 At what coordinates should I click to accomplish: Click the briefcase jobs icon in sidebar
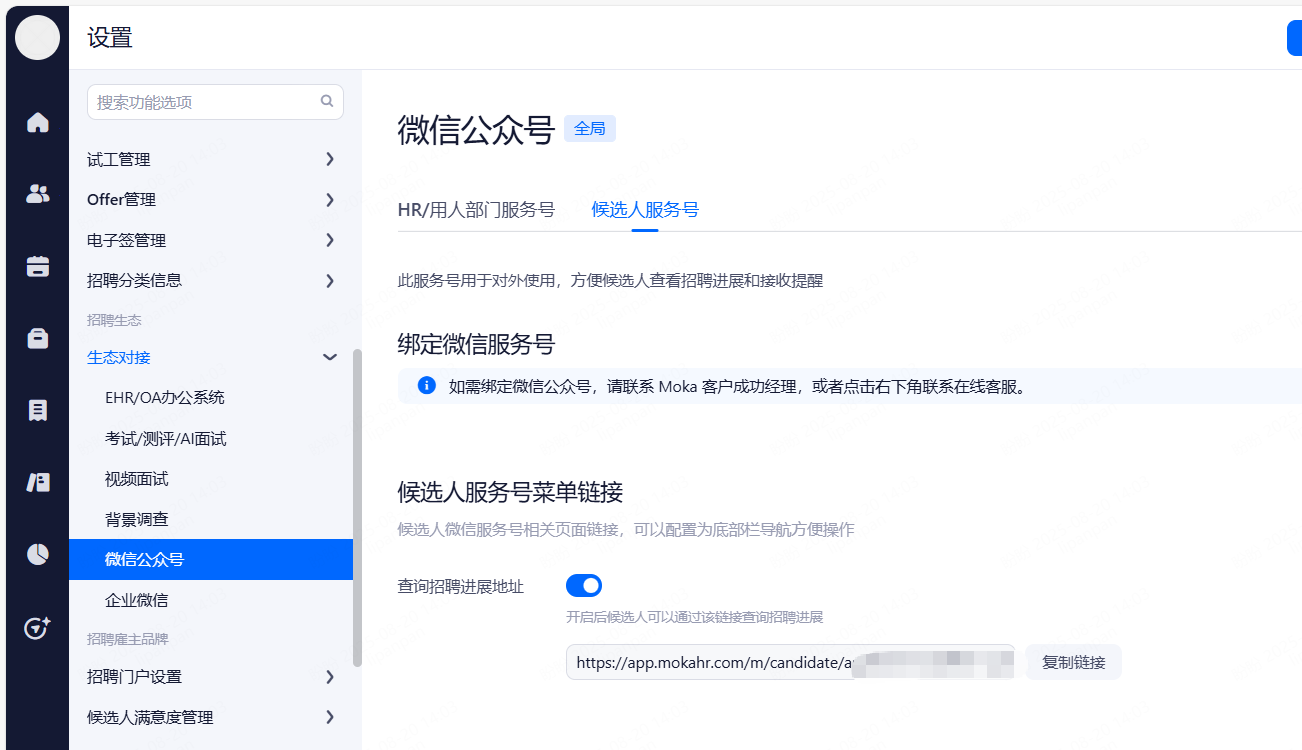click(x=38, y=338)
